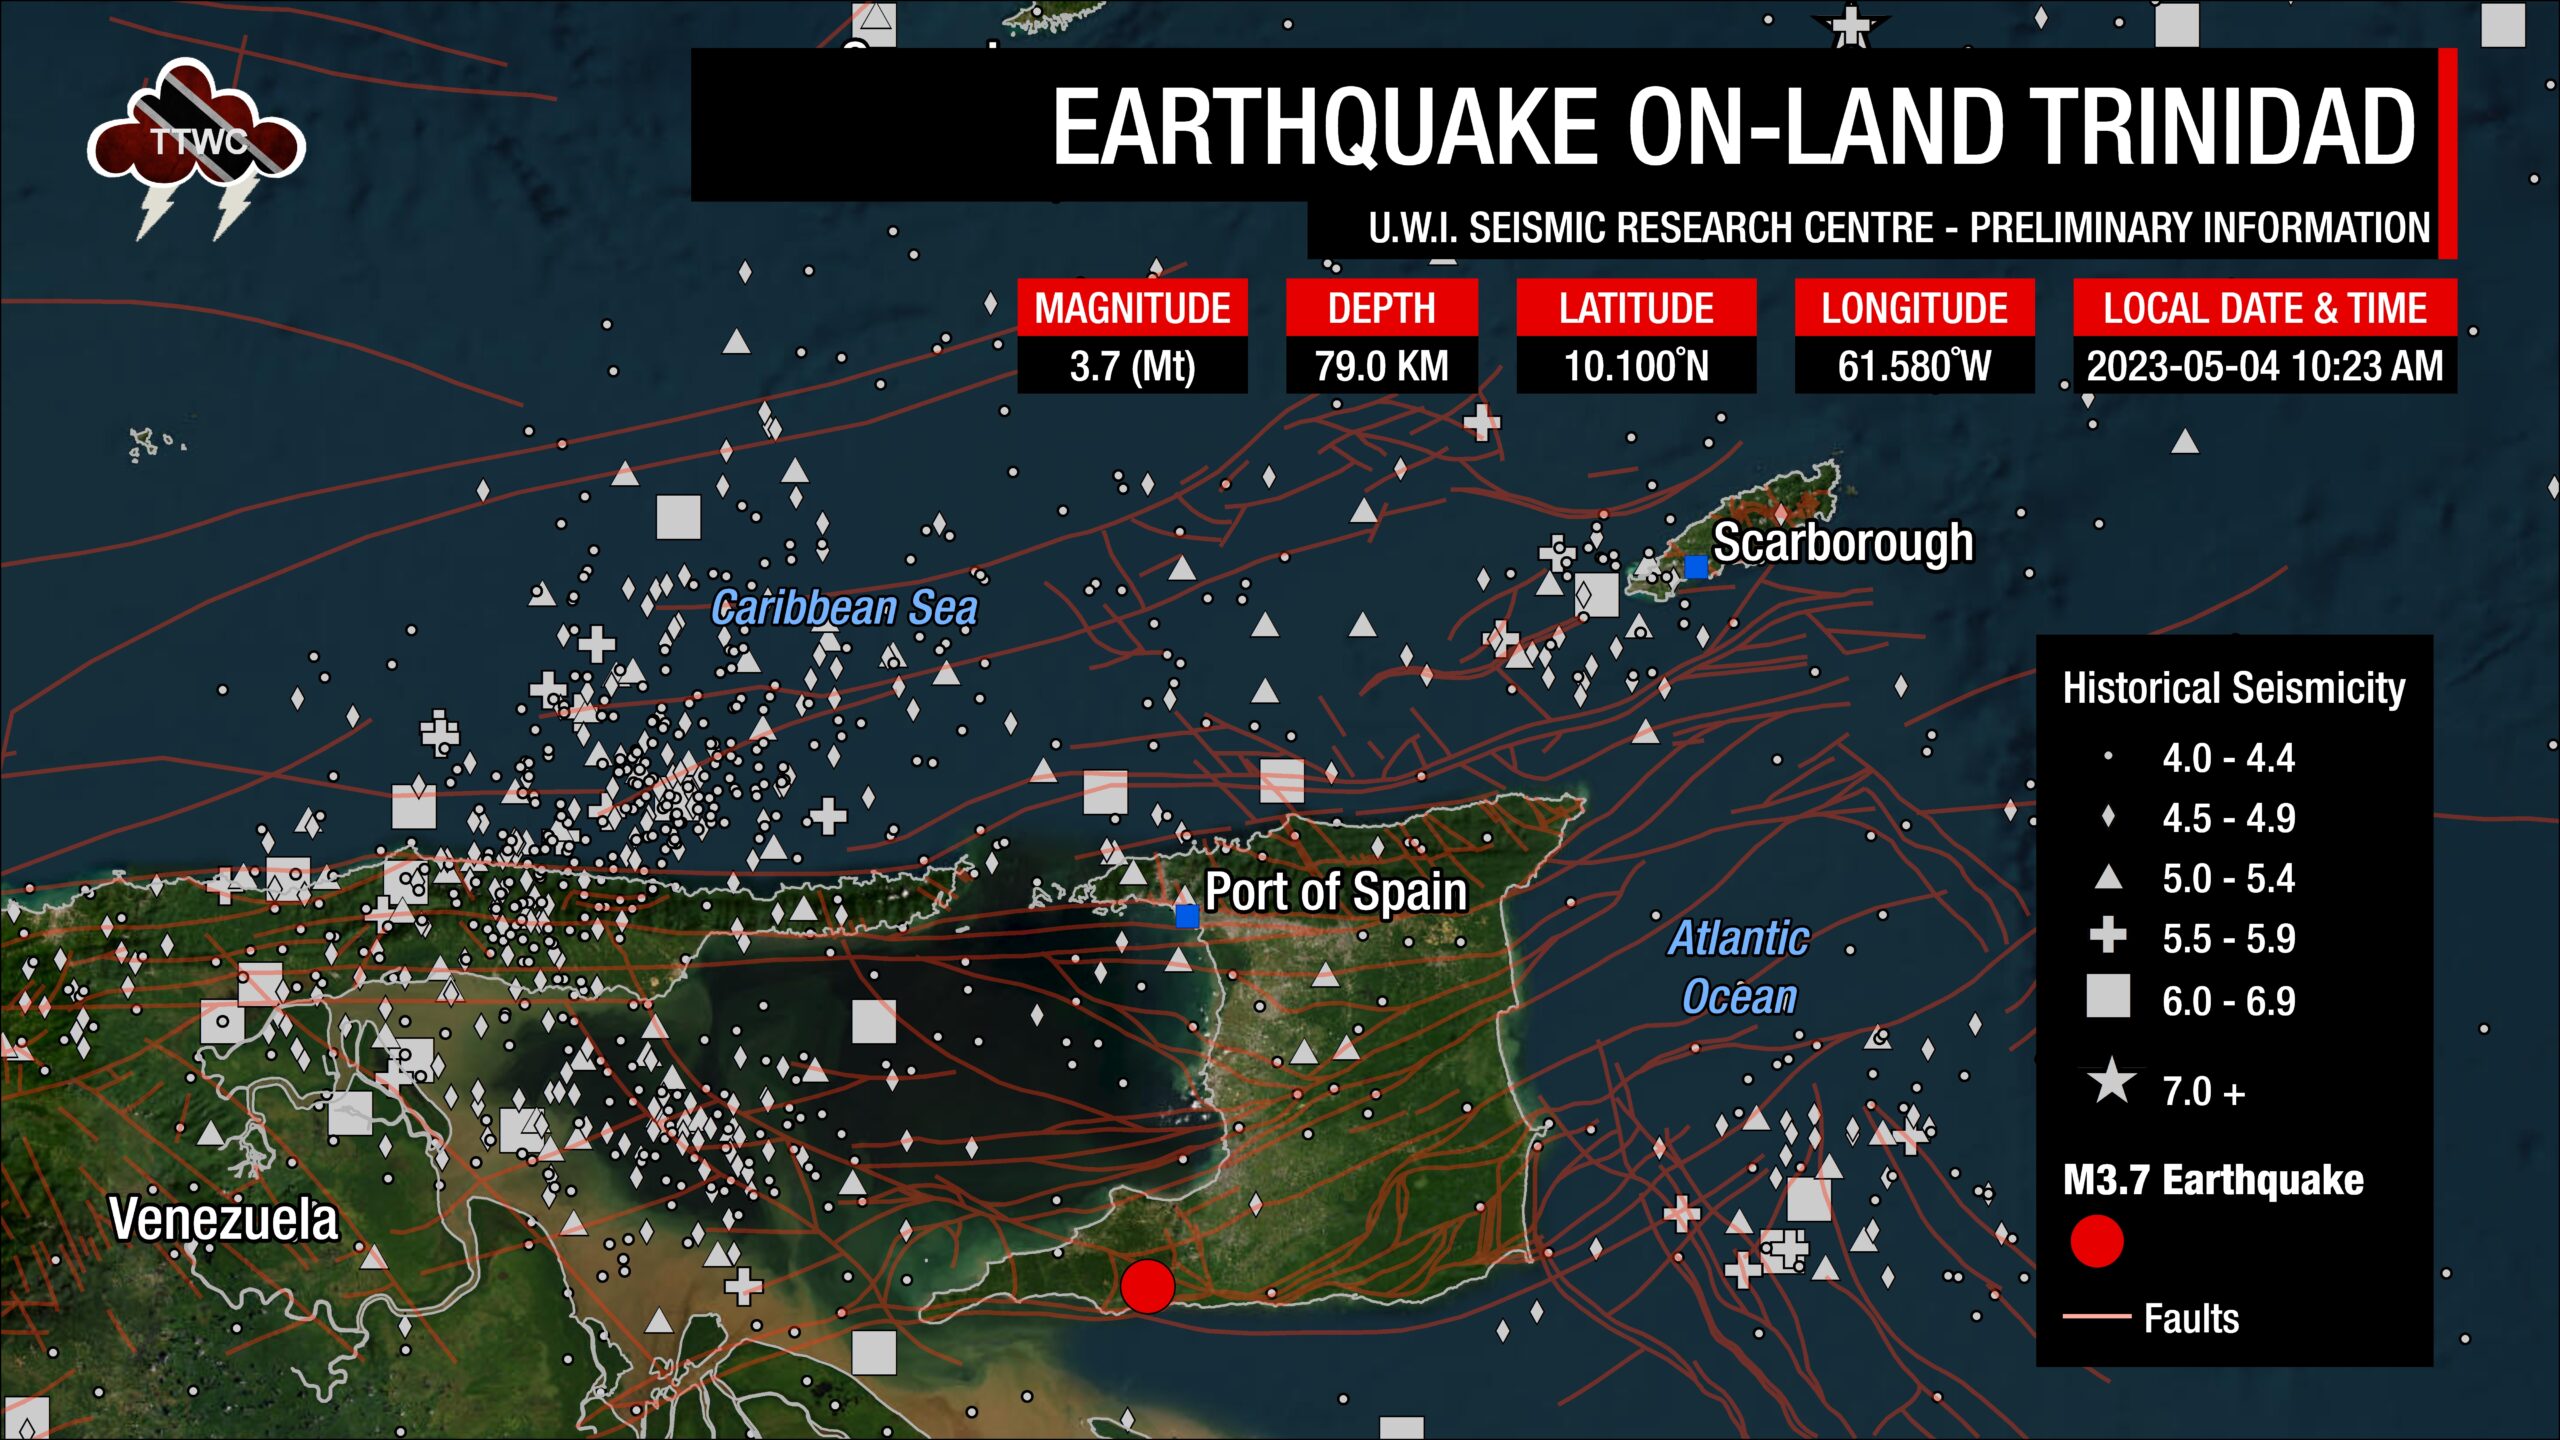This screenshot has height=1440, width=2560.
Task: Click the M3.7 Earthquake legend label
Action: (x=2213, y=1180)
